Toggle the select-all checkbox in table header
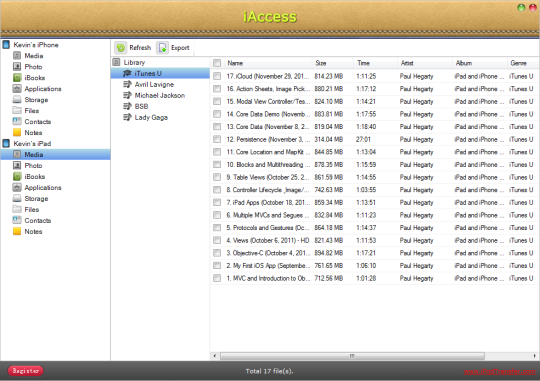Viewport: 540px width, 381px height. tap(217, 63)
